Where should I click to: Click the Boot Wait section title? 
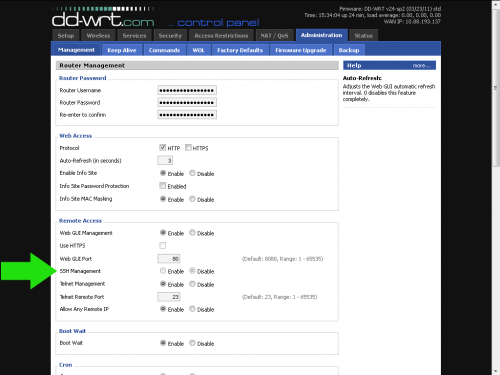(72, 331)
